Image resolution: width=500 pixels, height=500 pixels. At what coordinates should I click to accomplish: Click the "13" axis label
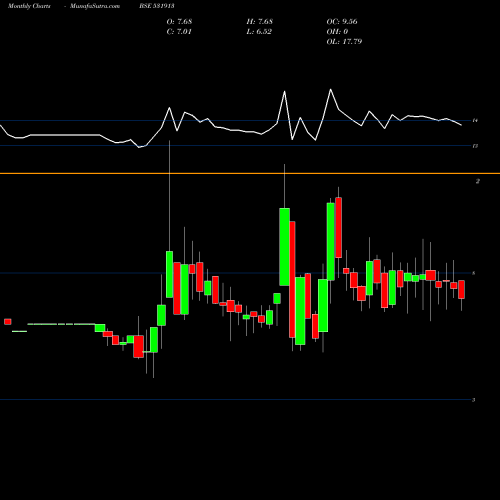click(x=475, y=146)
